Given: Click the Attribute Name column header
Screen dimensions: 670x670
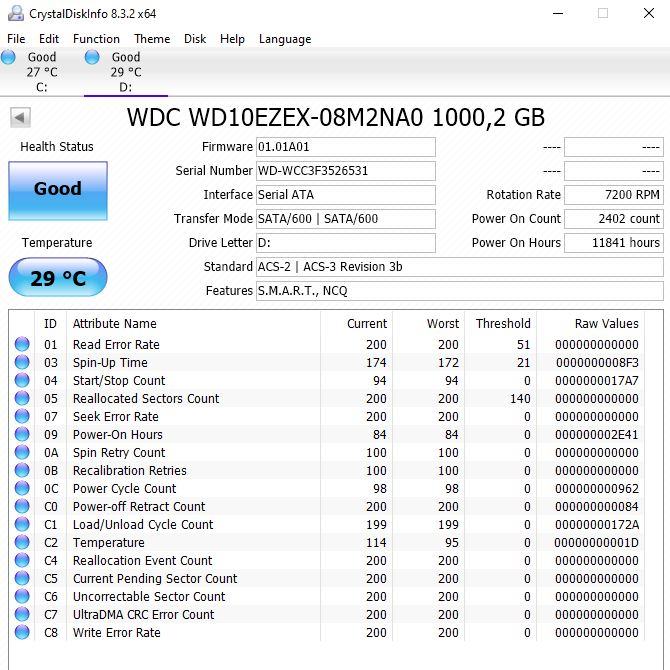Looking at the screenshot, I should [x=115, y=323].
